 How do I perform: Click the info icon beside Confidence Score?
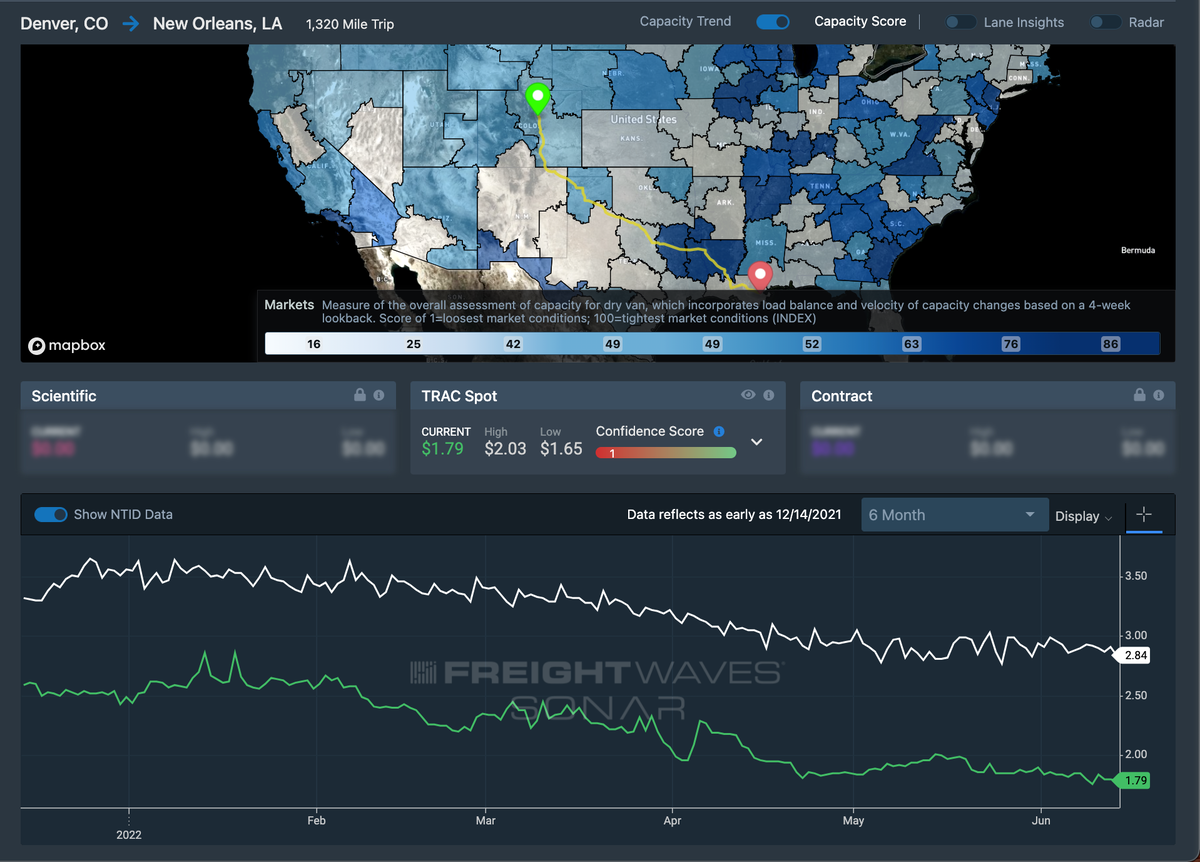click(x=719, y=431)
